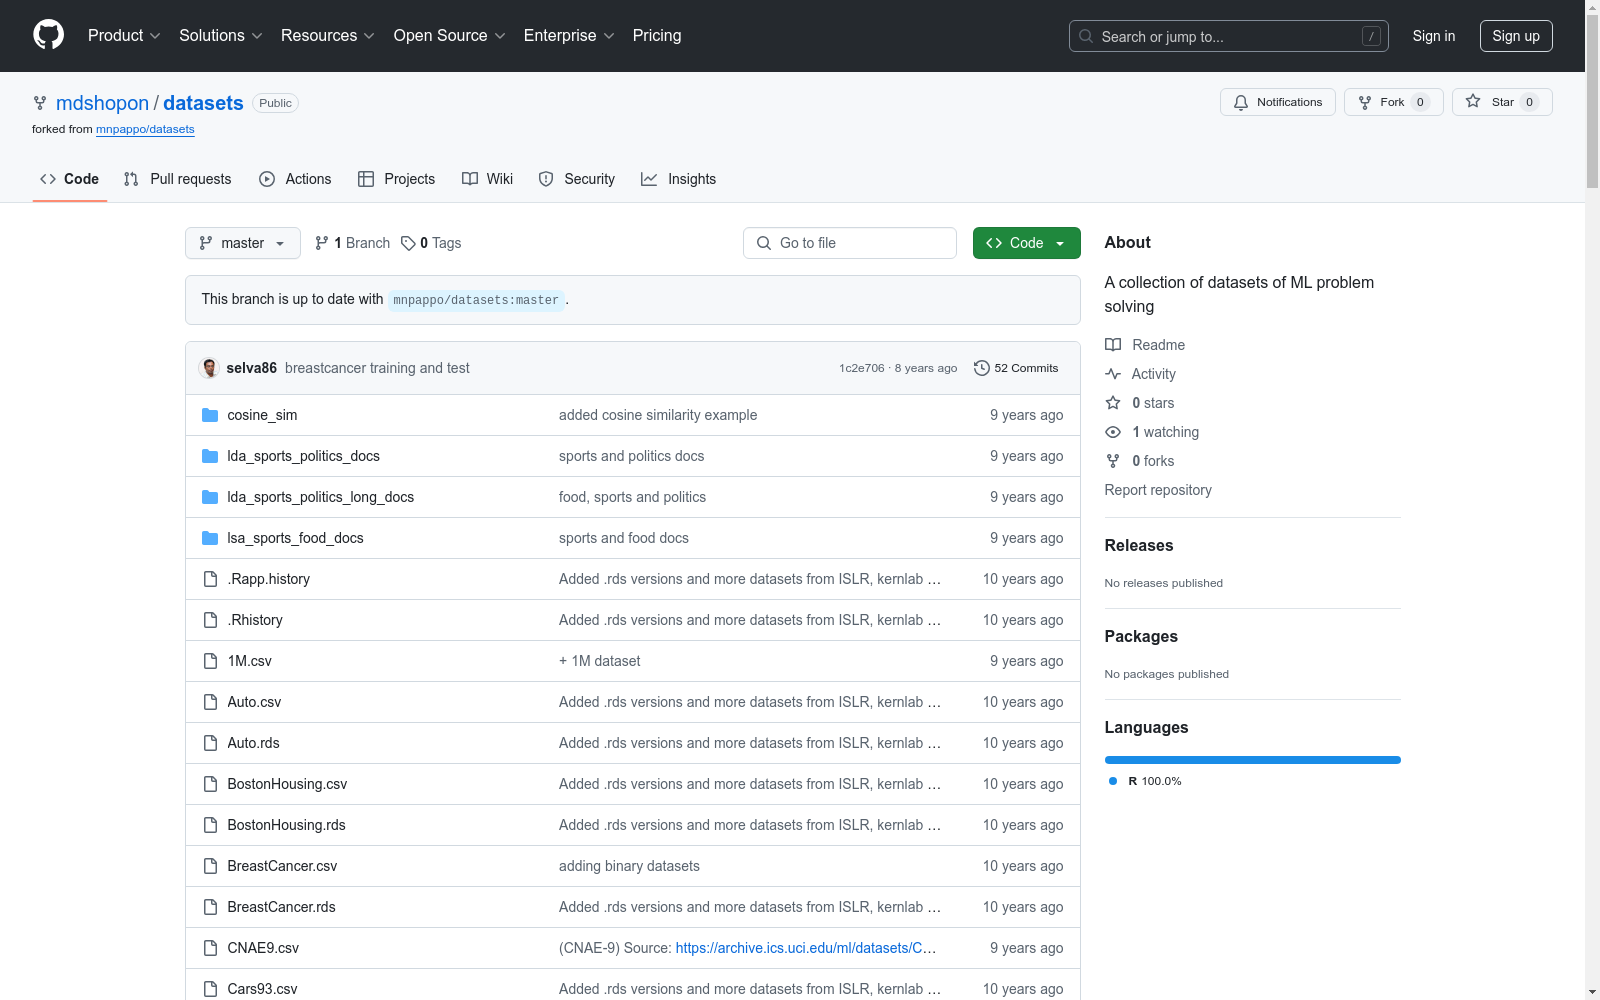View the 52 Commits history
This screenshot has width=1600, height=1000.
tap(1016, 368)
